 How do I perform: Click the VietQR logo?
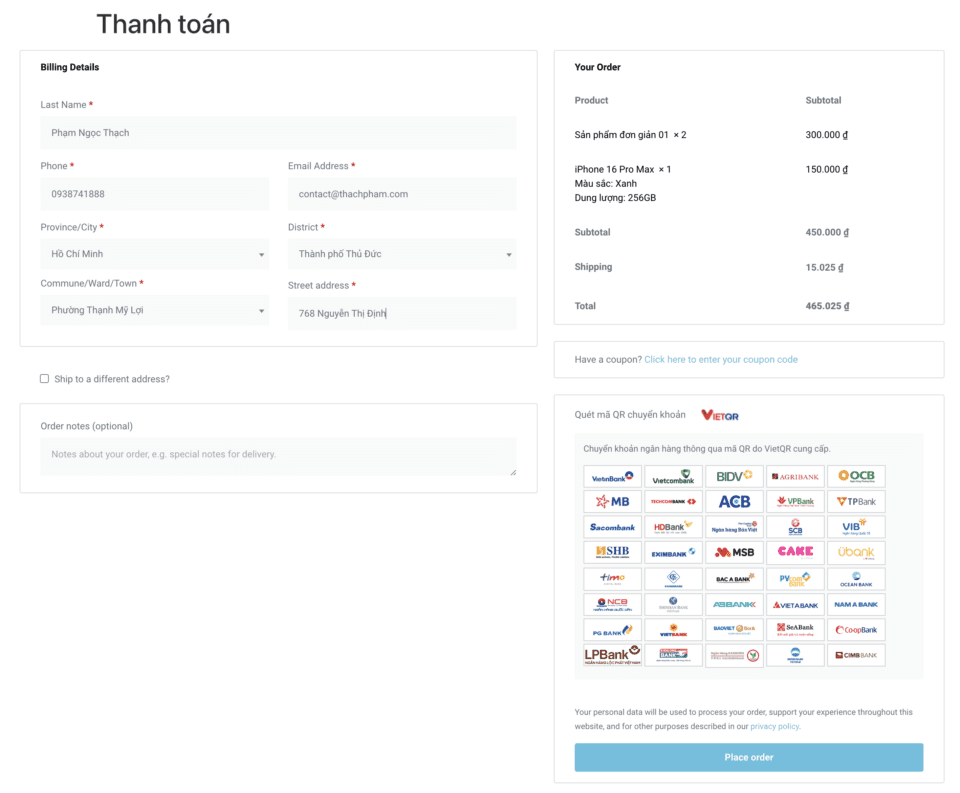pos(720,415)
